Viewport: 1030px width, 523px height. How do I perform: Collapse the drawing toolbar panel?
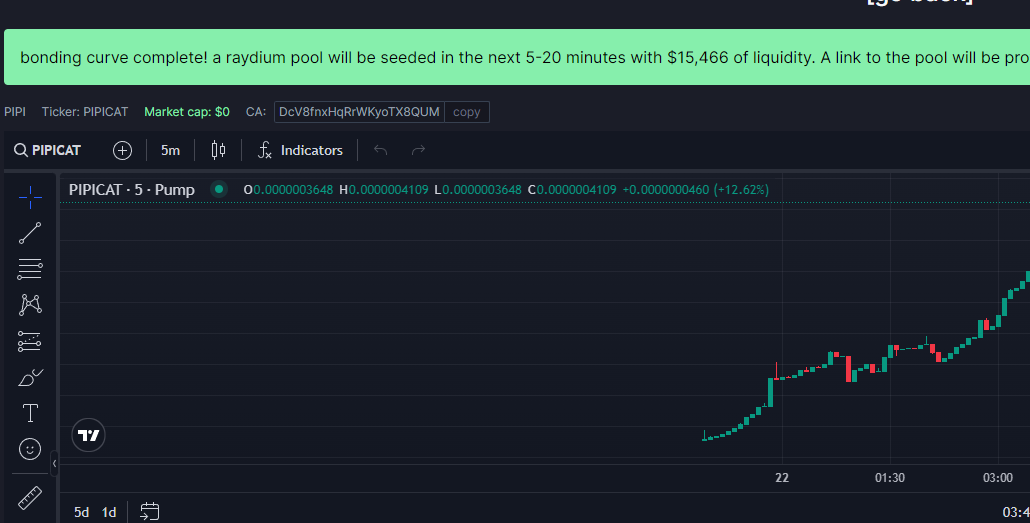tap(55, 463)
